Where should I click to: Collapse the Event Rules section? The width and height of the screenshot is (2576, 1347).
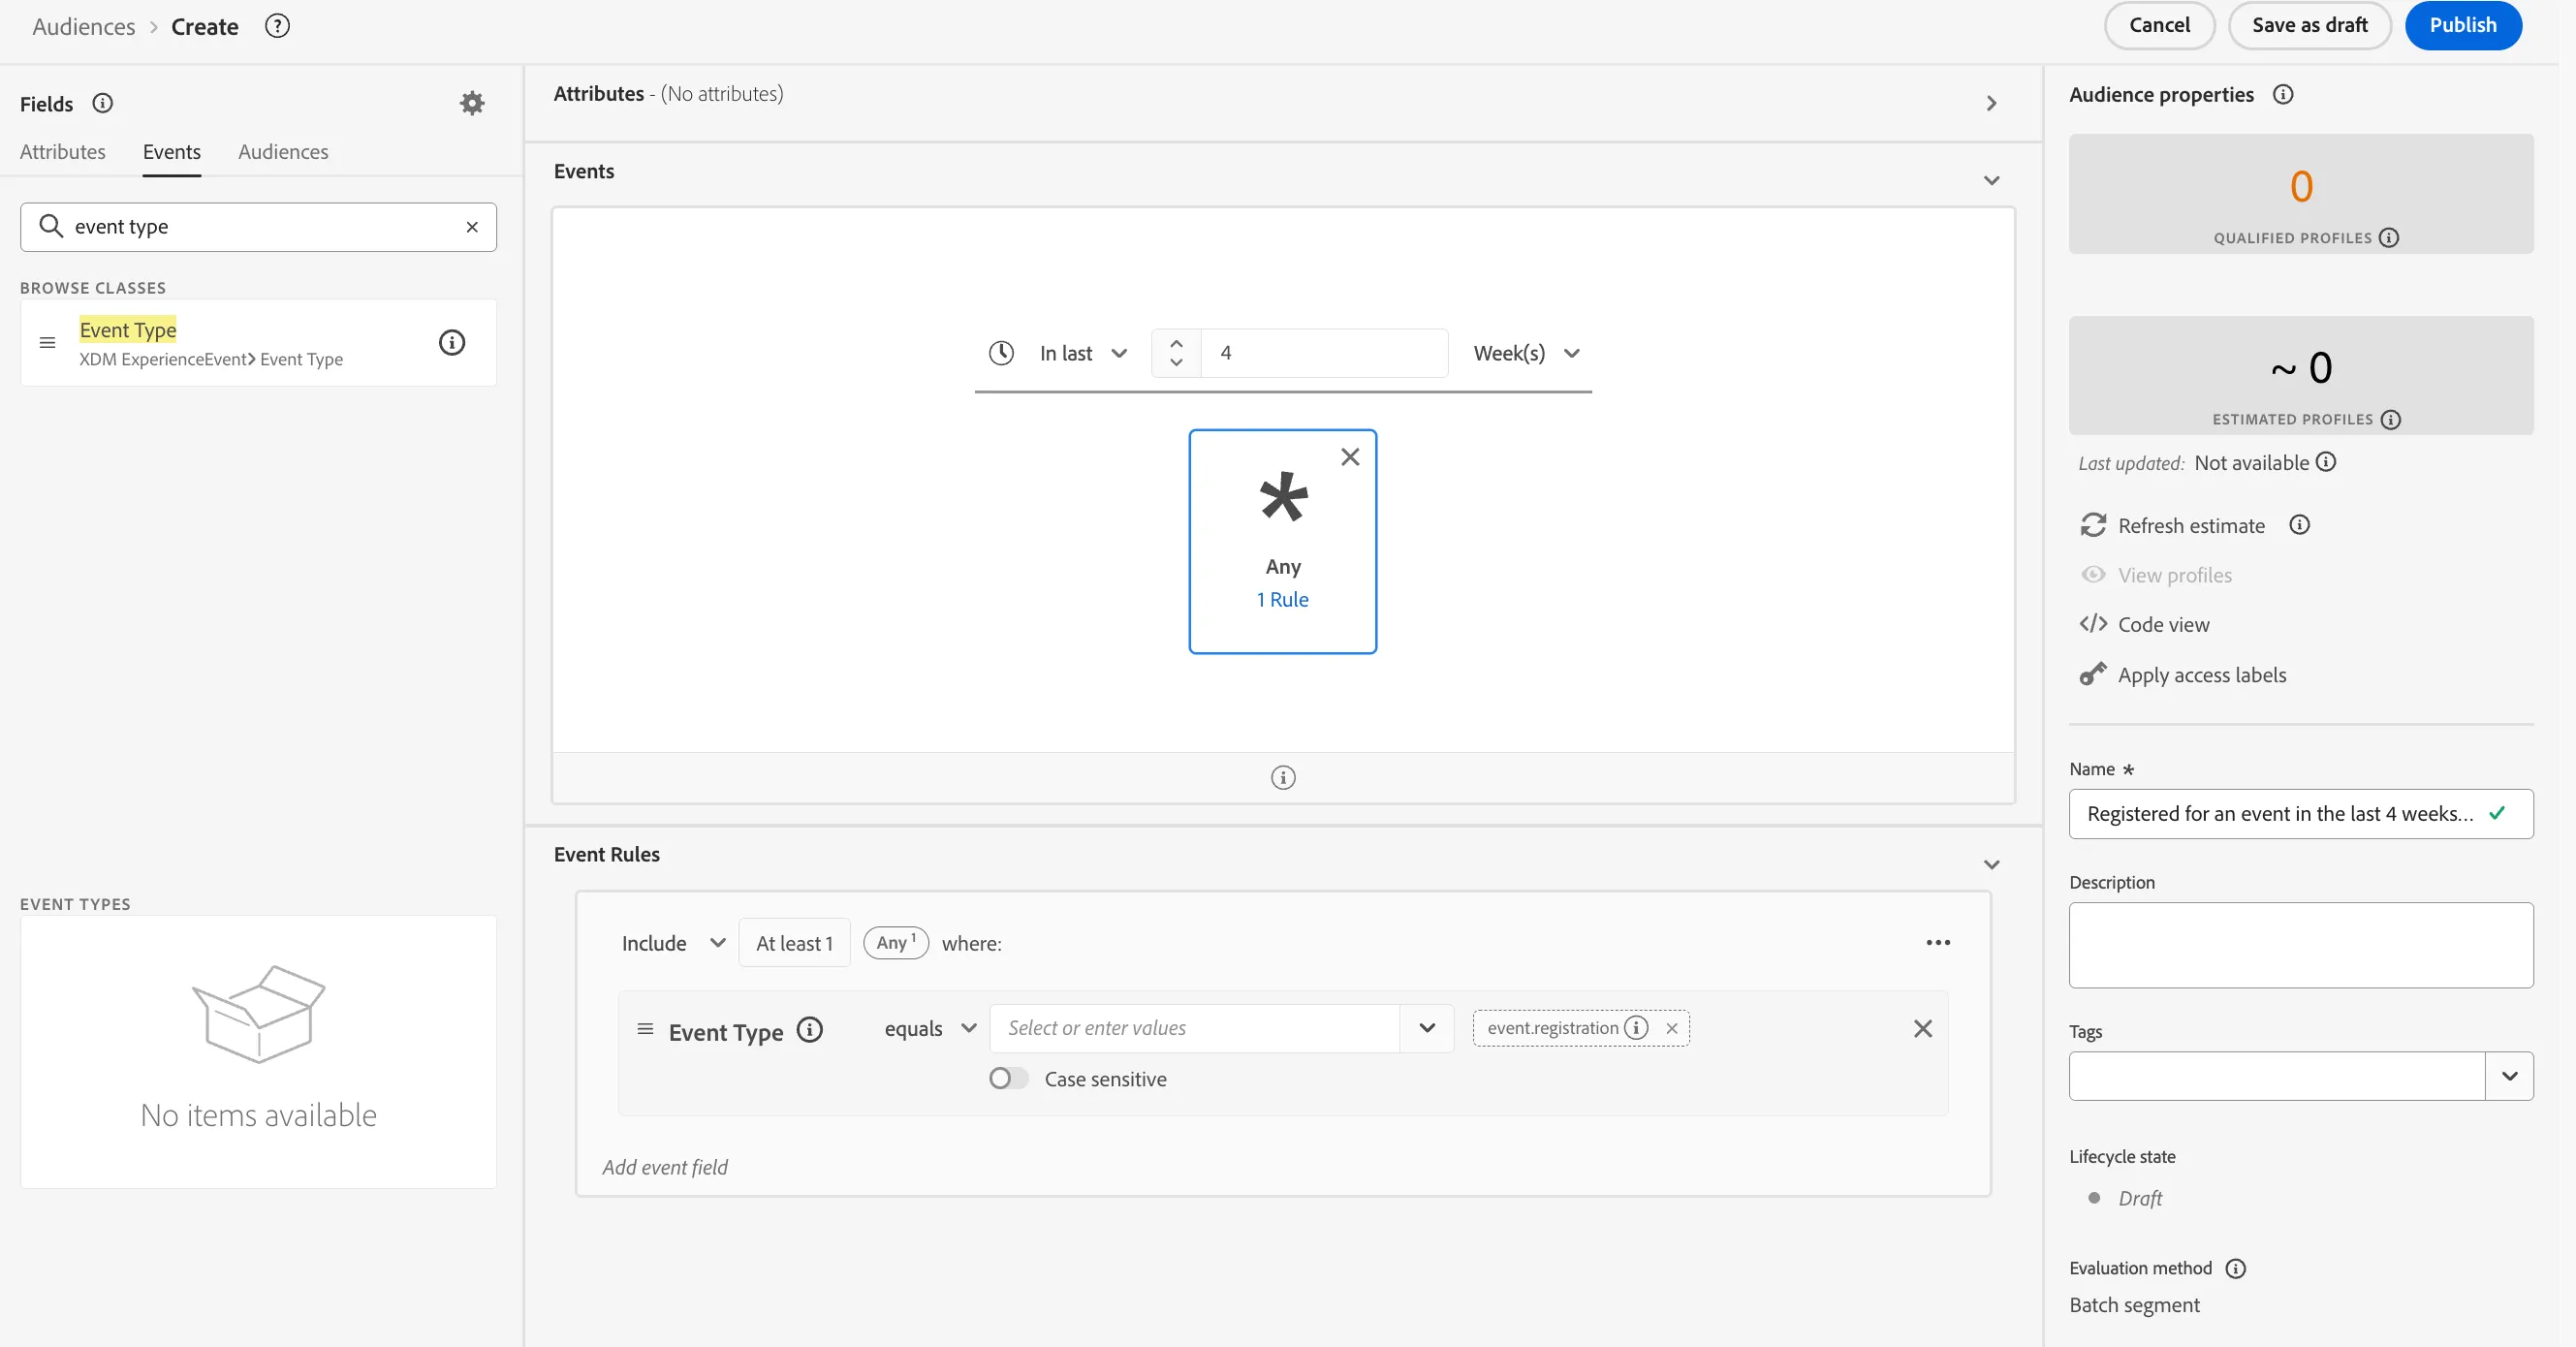tap(1991, 865)
